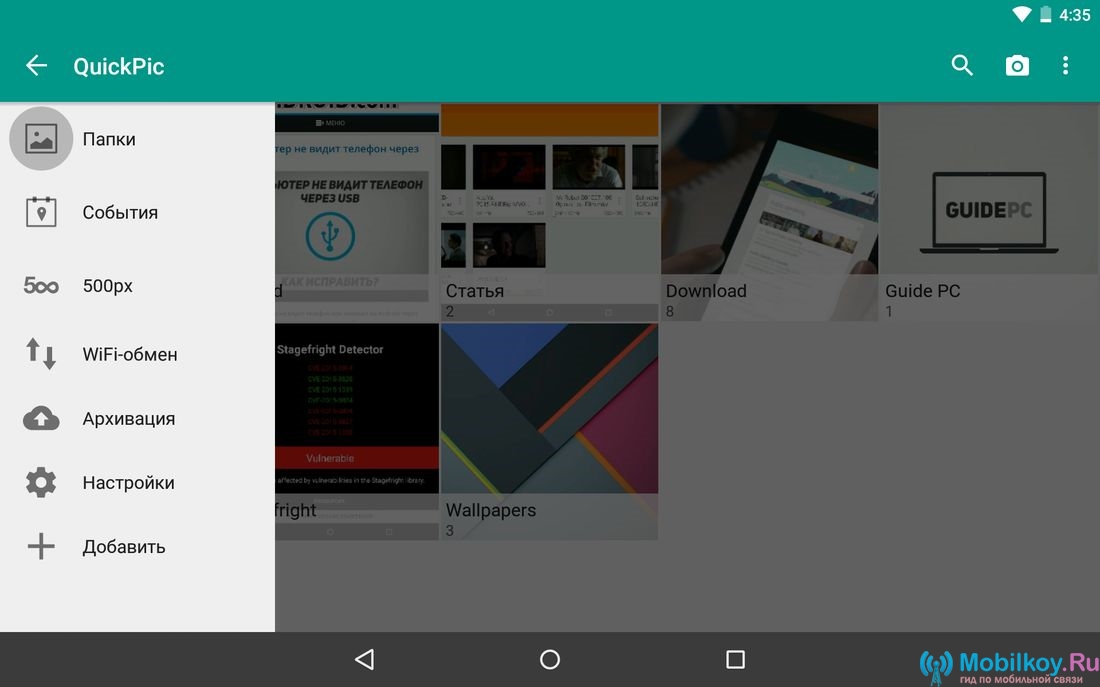Click the Download folder name
This screenshot has width=1100, height=687.
click(706, 291)
